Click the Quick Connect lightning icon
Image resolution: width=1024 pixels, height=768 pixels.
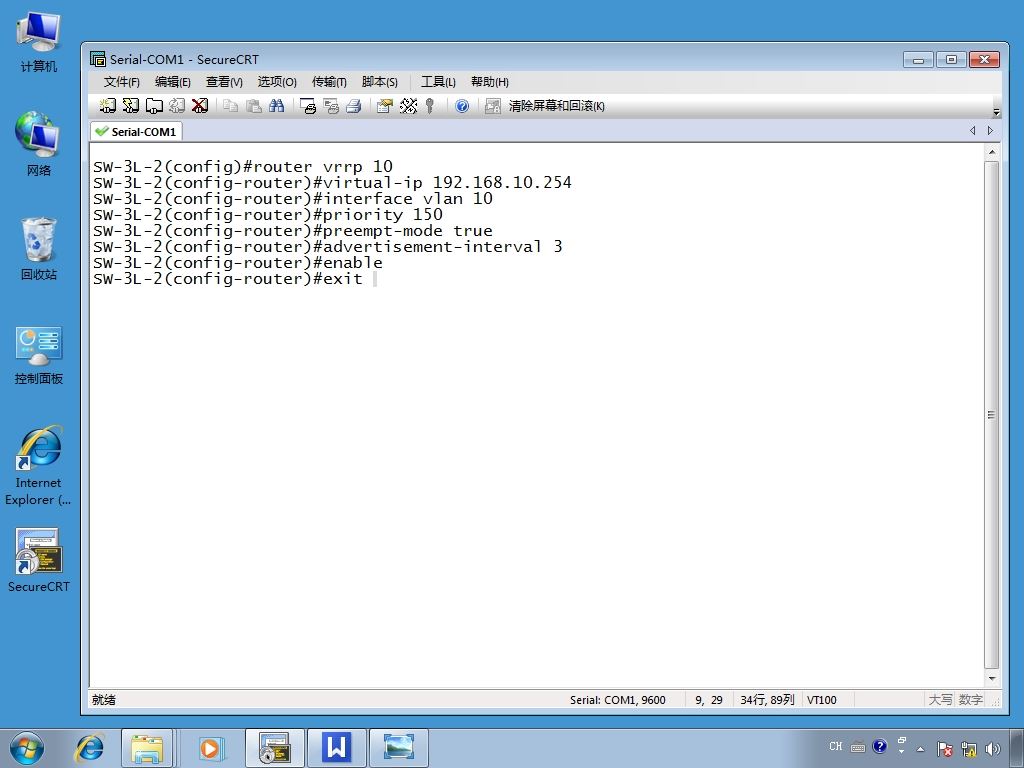131,106
